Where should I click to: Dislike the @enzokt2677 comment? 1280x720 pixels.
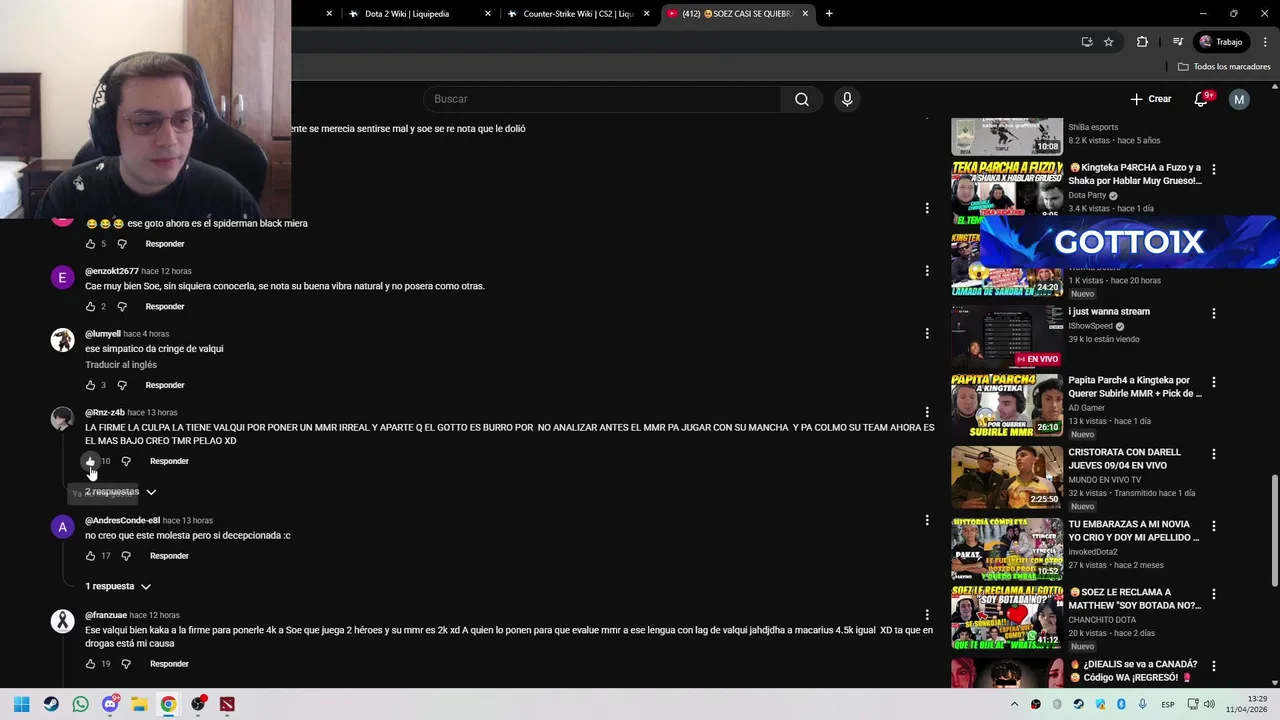[x=122, y=307]
